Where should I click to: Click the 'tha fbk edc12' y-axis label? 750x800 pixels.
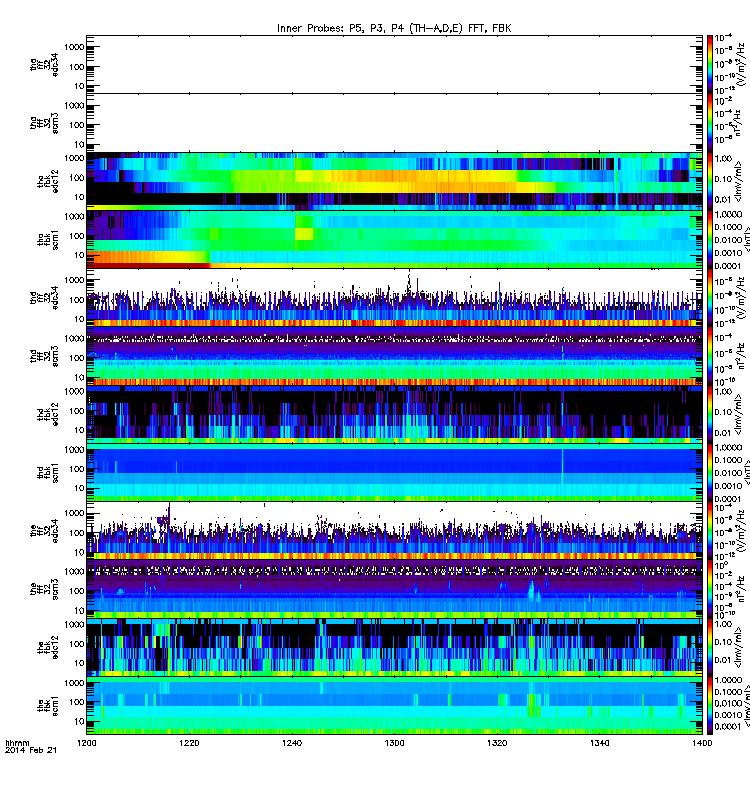[x=48, y=181]
